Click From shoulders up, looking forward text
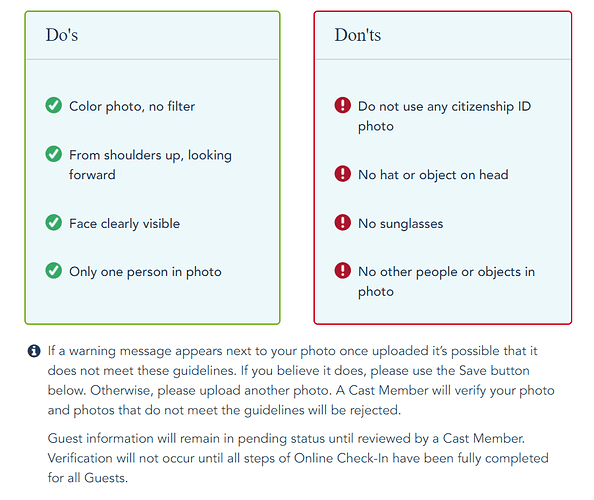Image resolution: width=594 pixels, height=500 pixels. [150, 165]
